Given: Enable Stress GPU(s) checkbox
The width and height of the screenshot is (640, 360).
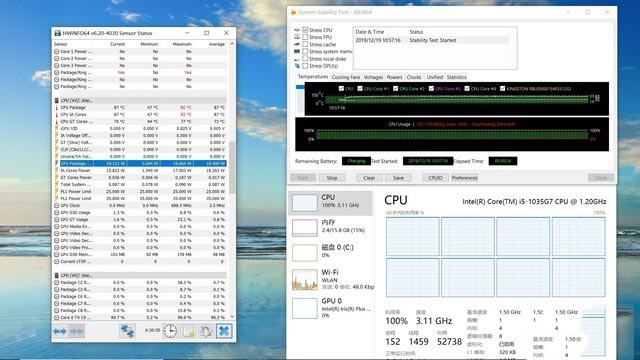Looking at the screenshot, I should 305,66.
